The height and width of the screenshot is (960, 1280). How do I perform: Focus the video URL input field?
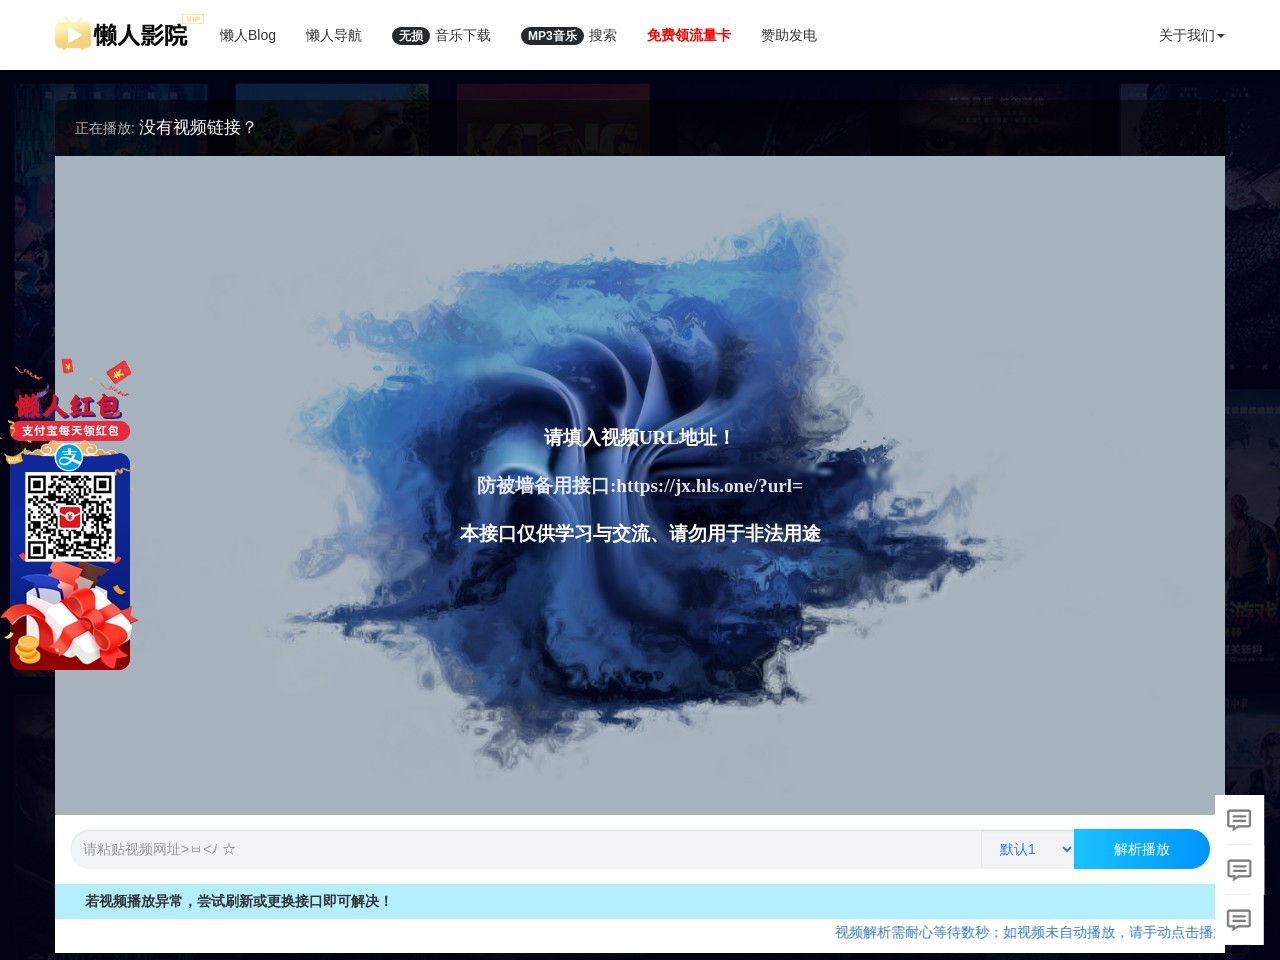point(525,849)
